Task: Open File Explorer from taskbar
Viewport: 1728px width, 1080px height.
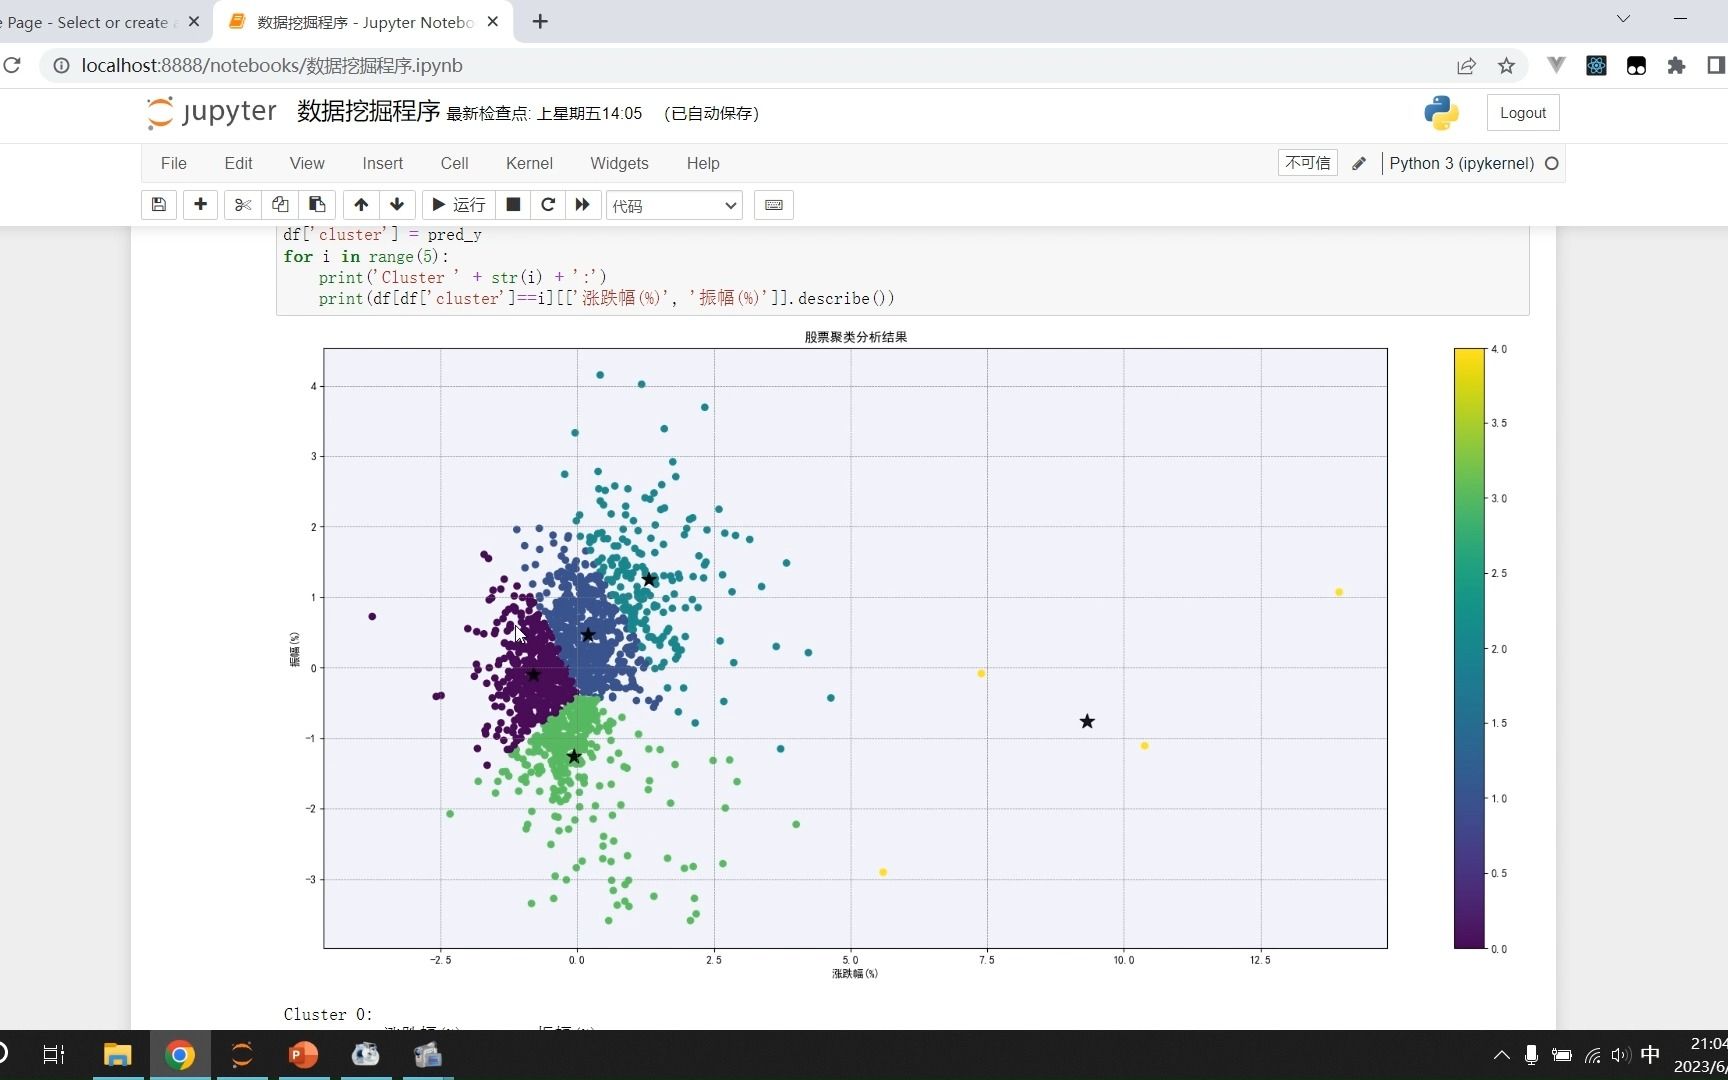Action: click(x=117, y=1055)
